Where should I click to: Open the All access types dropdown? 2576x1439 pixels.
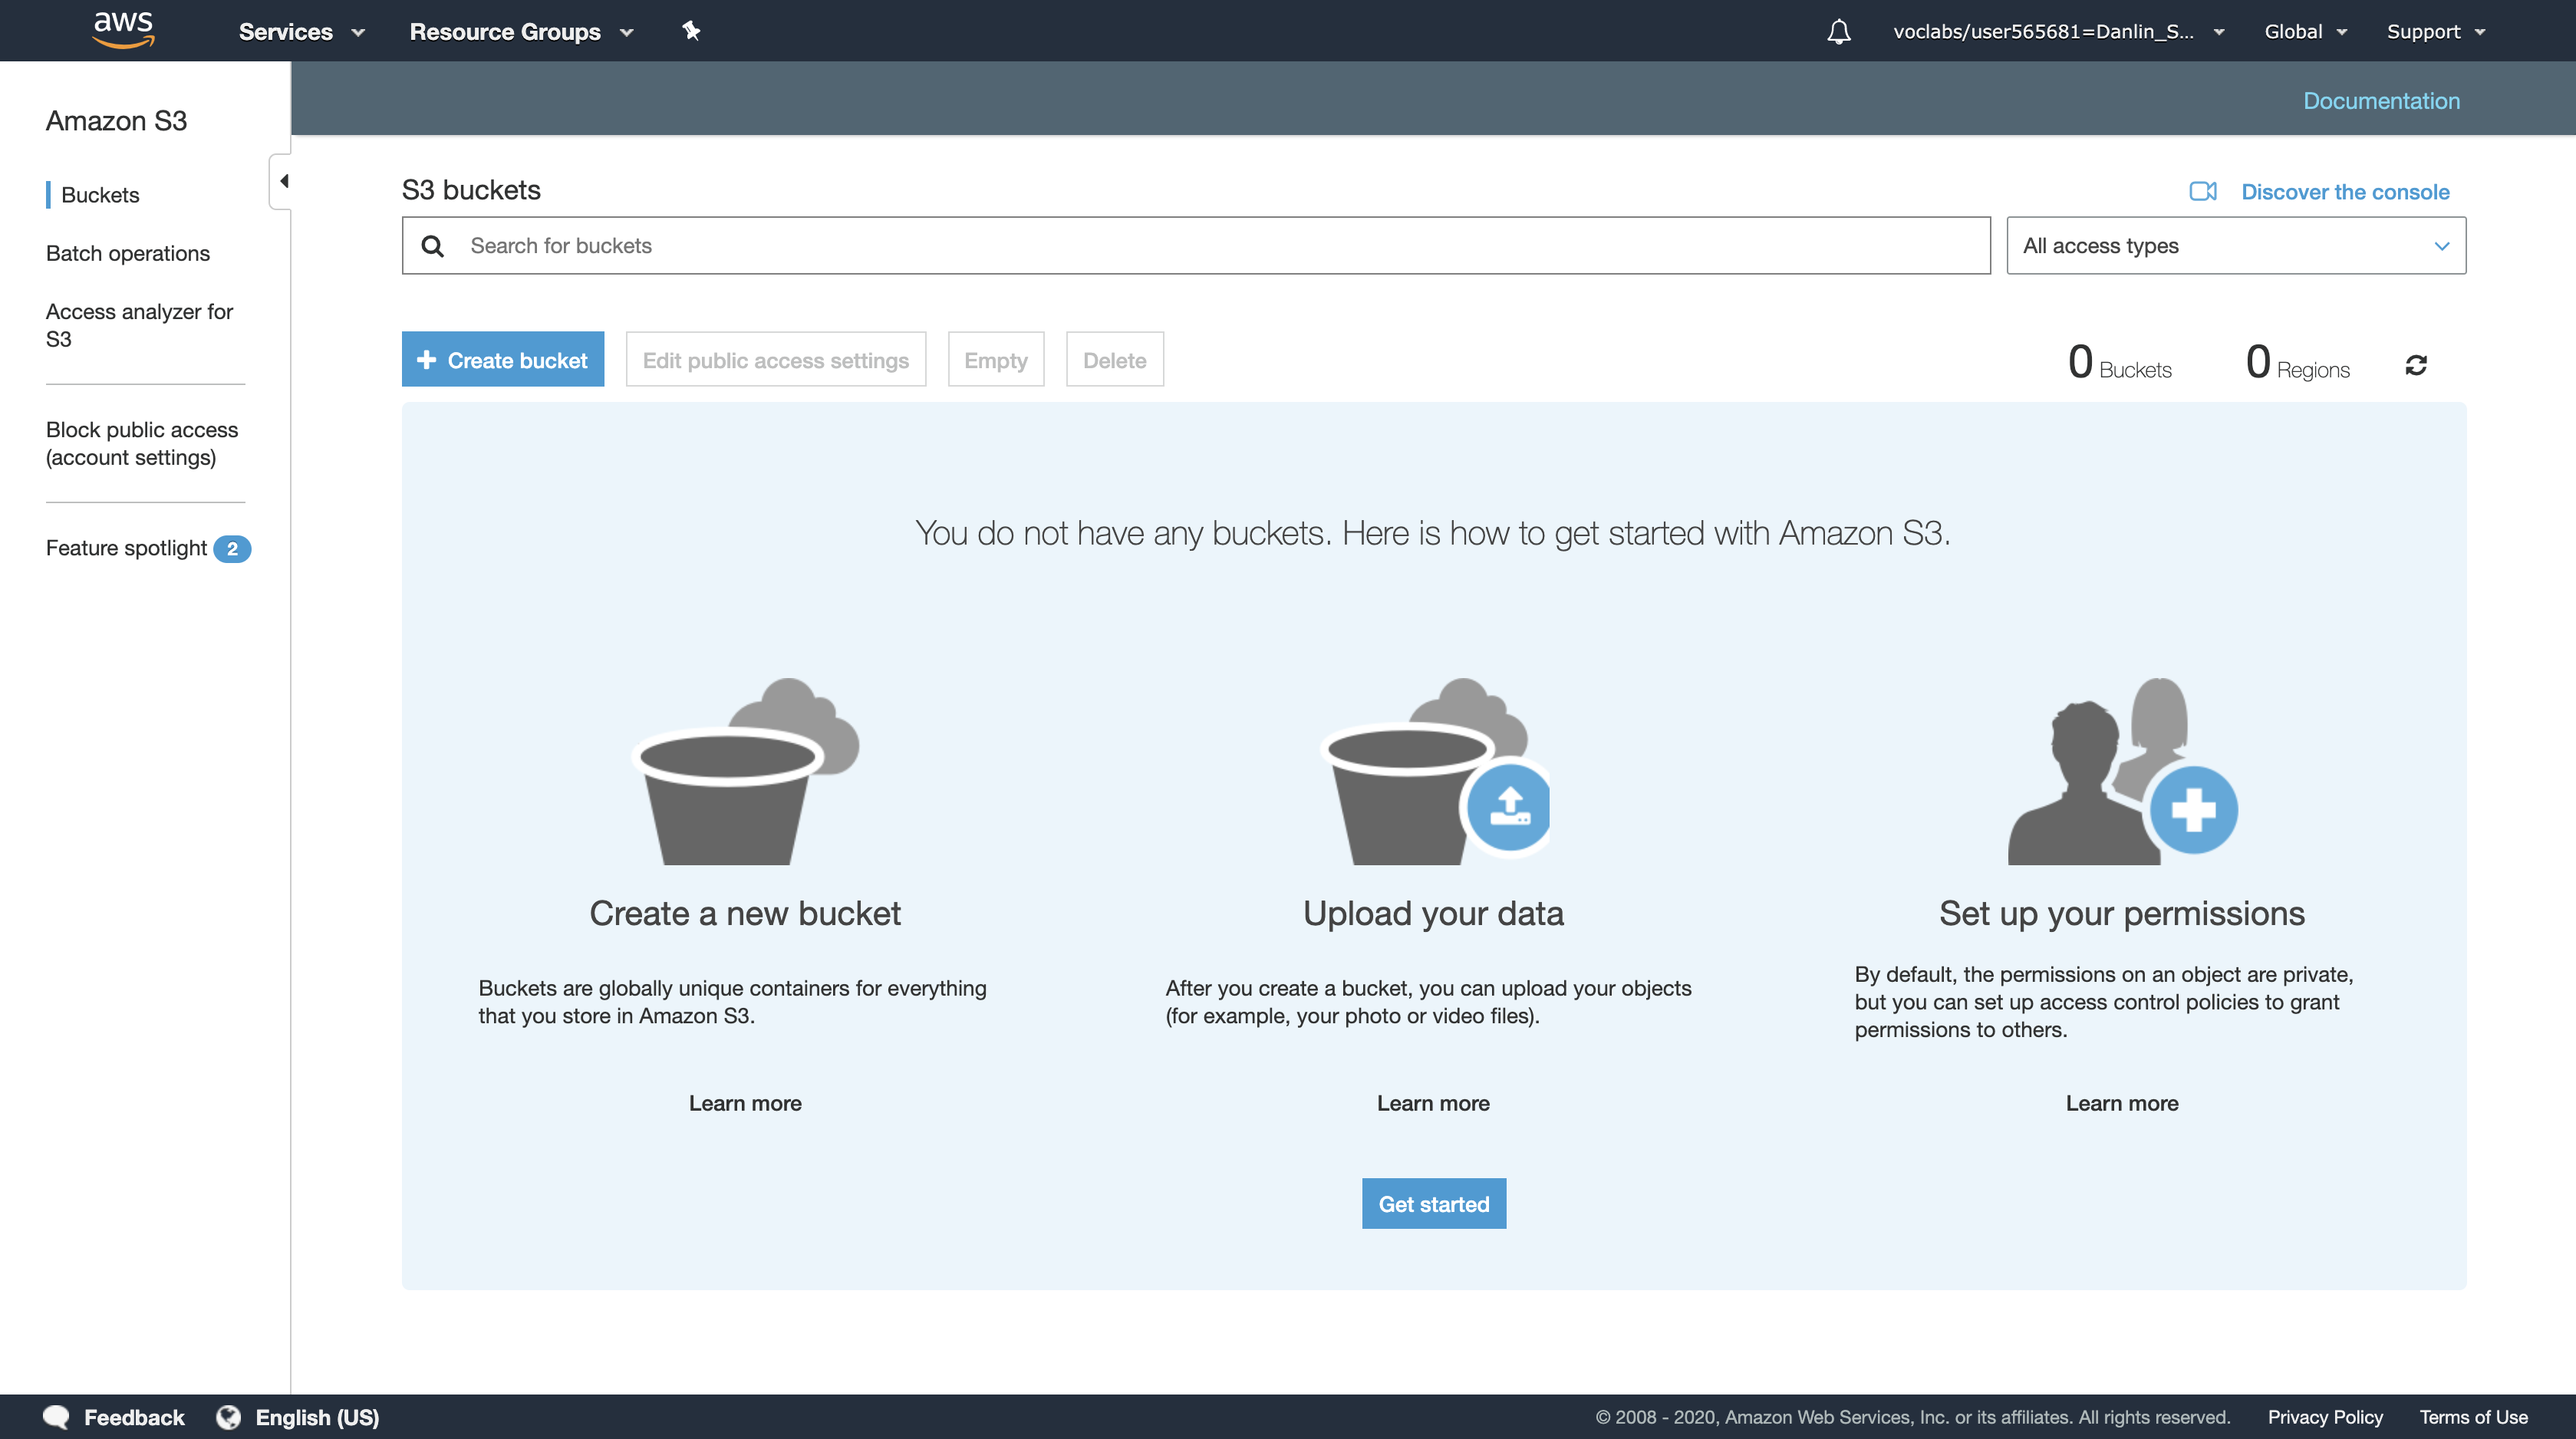(x=2235, y=246)
